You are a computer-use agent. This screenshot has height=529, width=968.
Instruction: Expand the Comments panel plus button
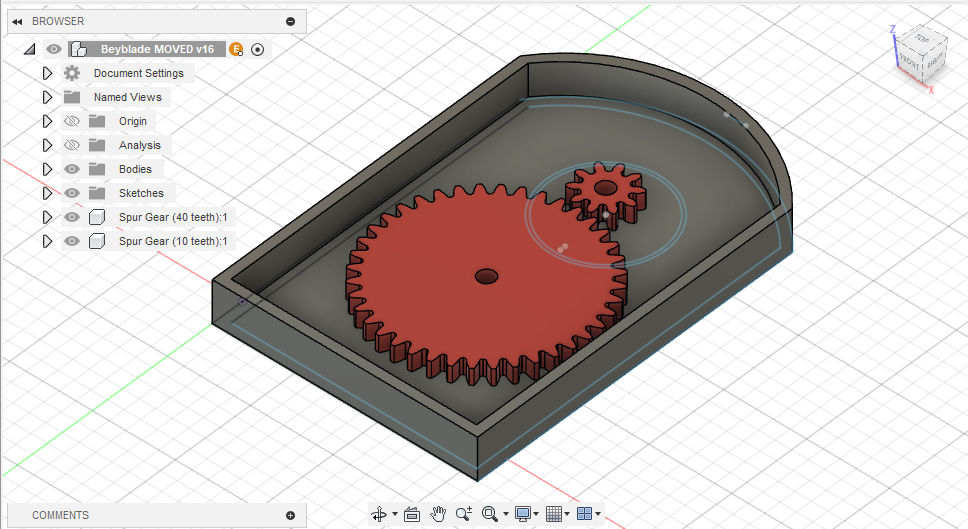point(291,515)
